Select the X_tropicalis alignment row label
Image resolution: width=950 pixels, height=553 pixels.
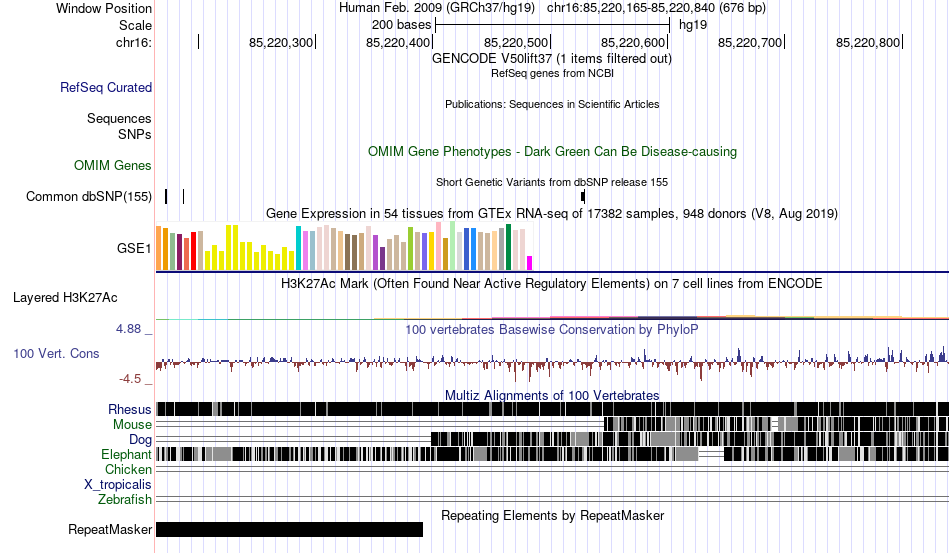pyautogui.click(x=118, y=485)
